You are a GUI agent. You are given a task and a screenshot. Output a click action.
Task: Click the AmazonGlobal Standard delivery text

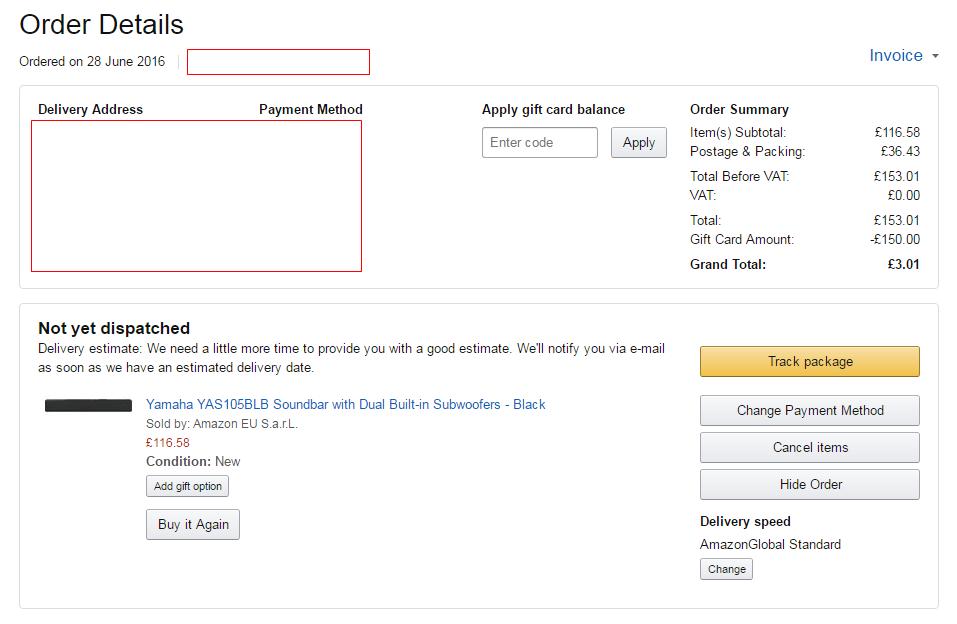[x=770, y=545]
